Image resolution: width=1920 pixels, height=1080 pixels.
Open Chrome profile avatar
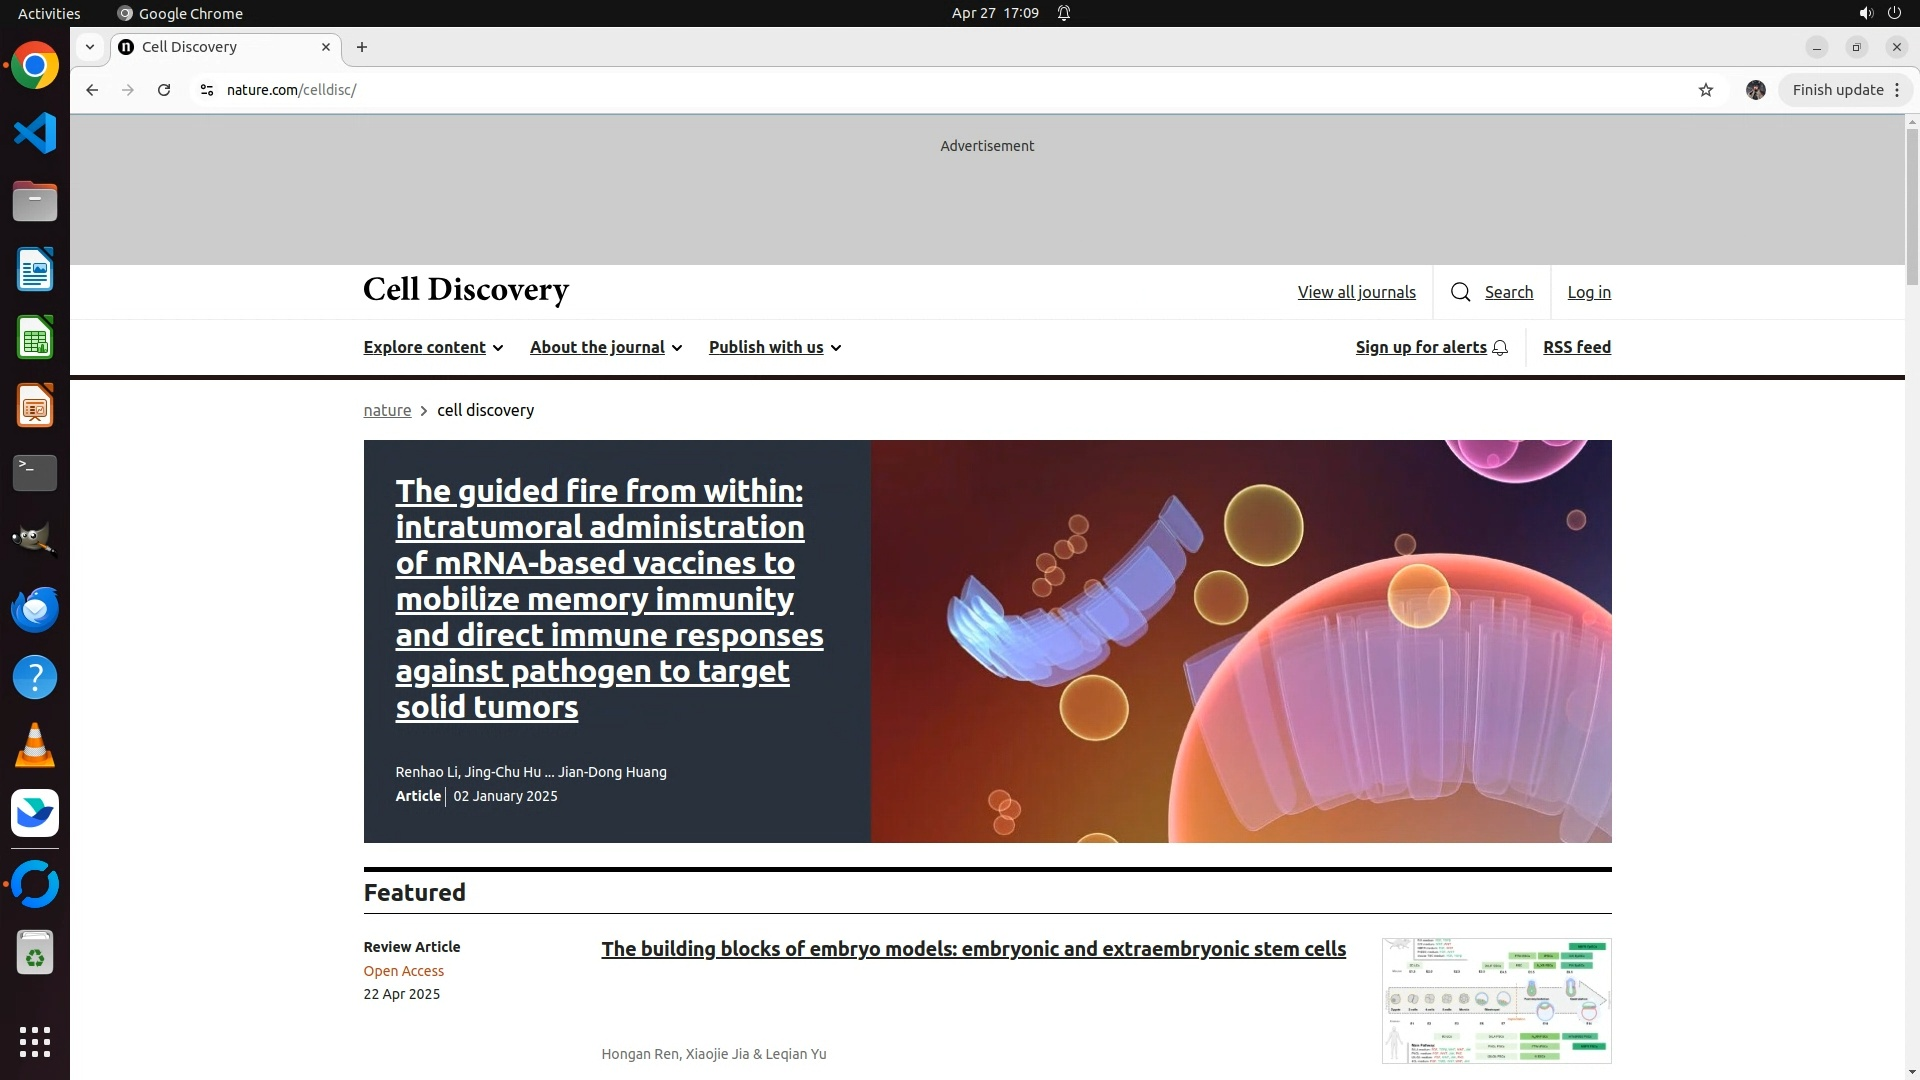pyautogui.click(x=1756, y=90)
